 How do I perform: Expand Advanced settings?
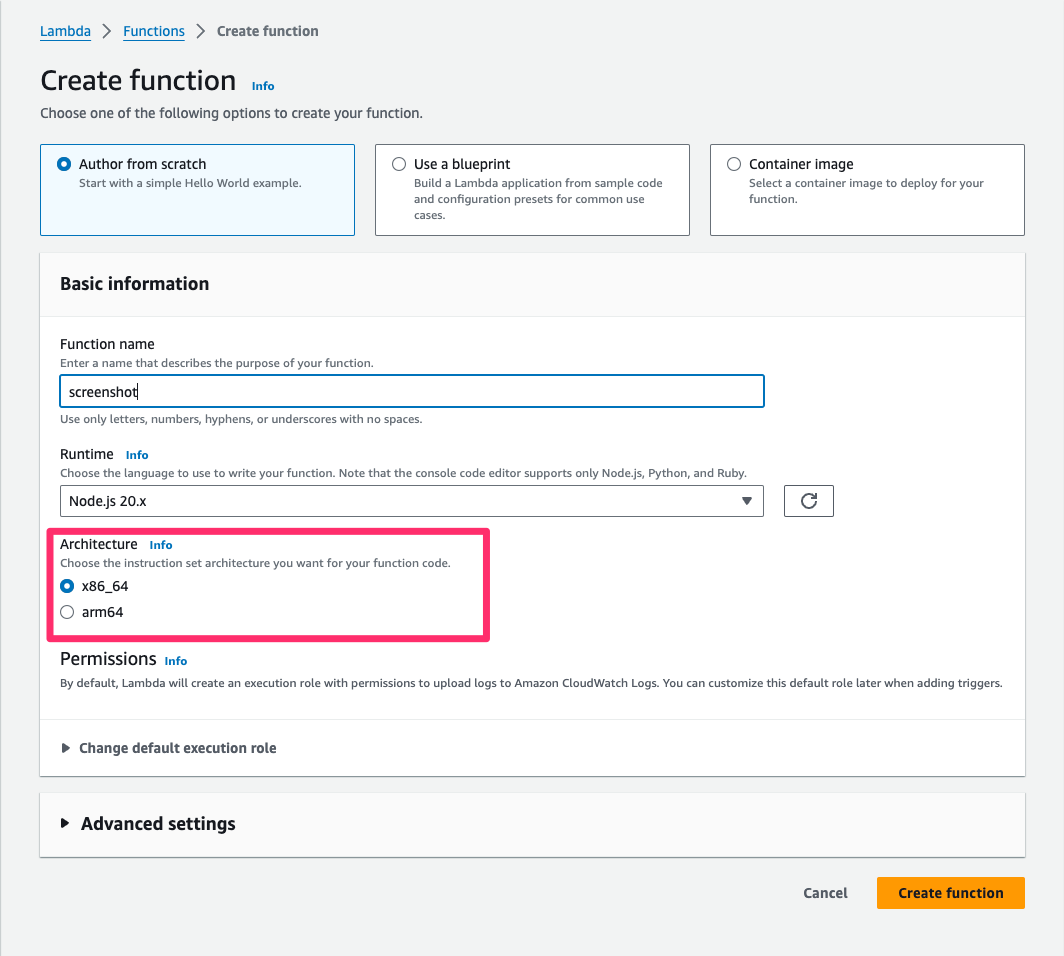click(x=156, y=824)
